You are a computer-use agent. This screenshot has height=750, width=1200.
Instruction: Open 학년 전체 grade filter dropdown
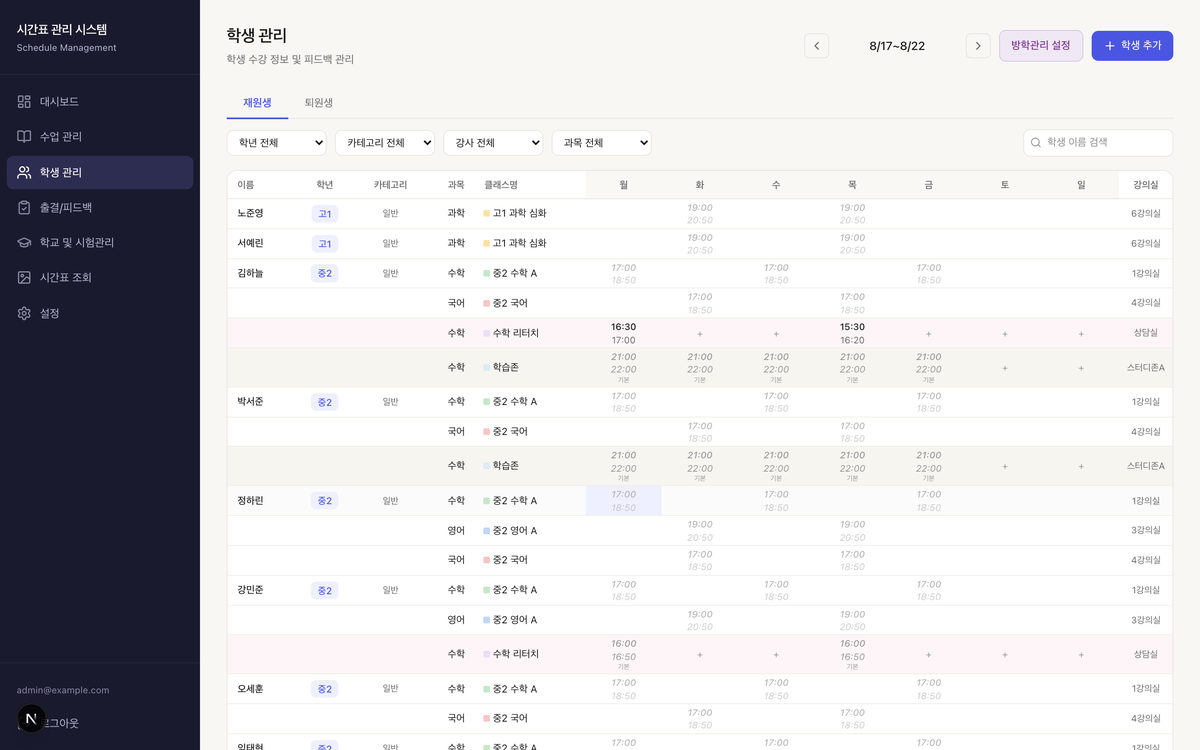click(277, 143)
